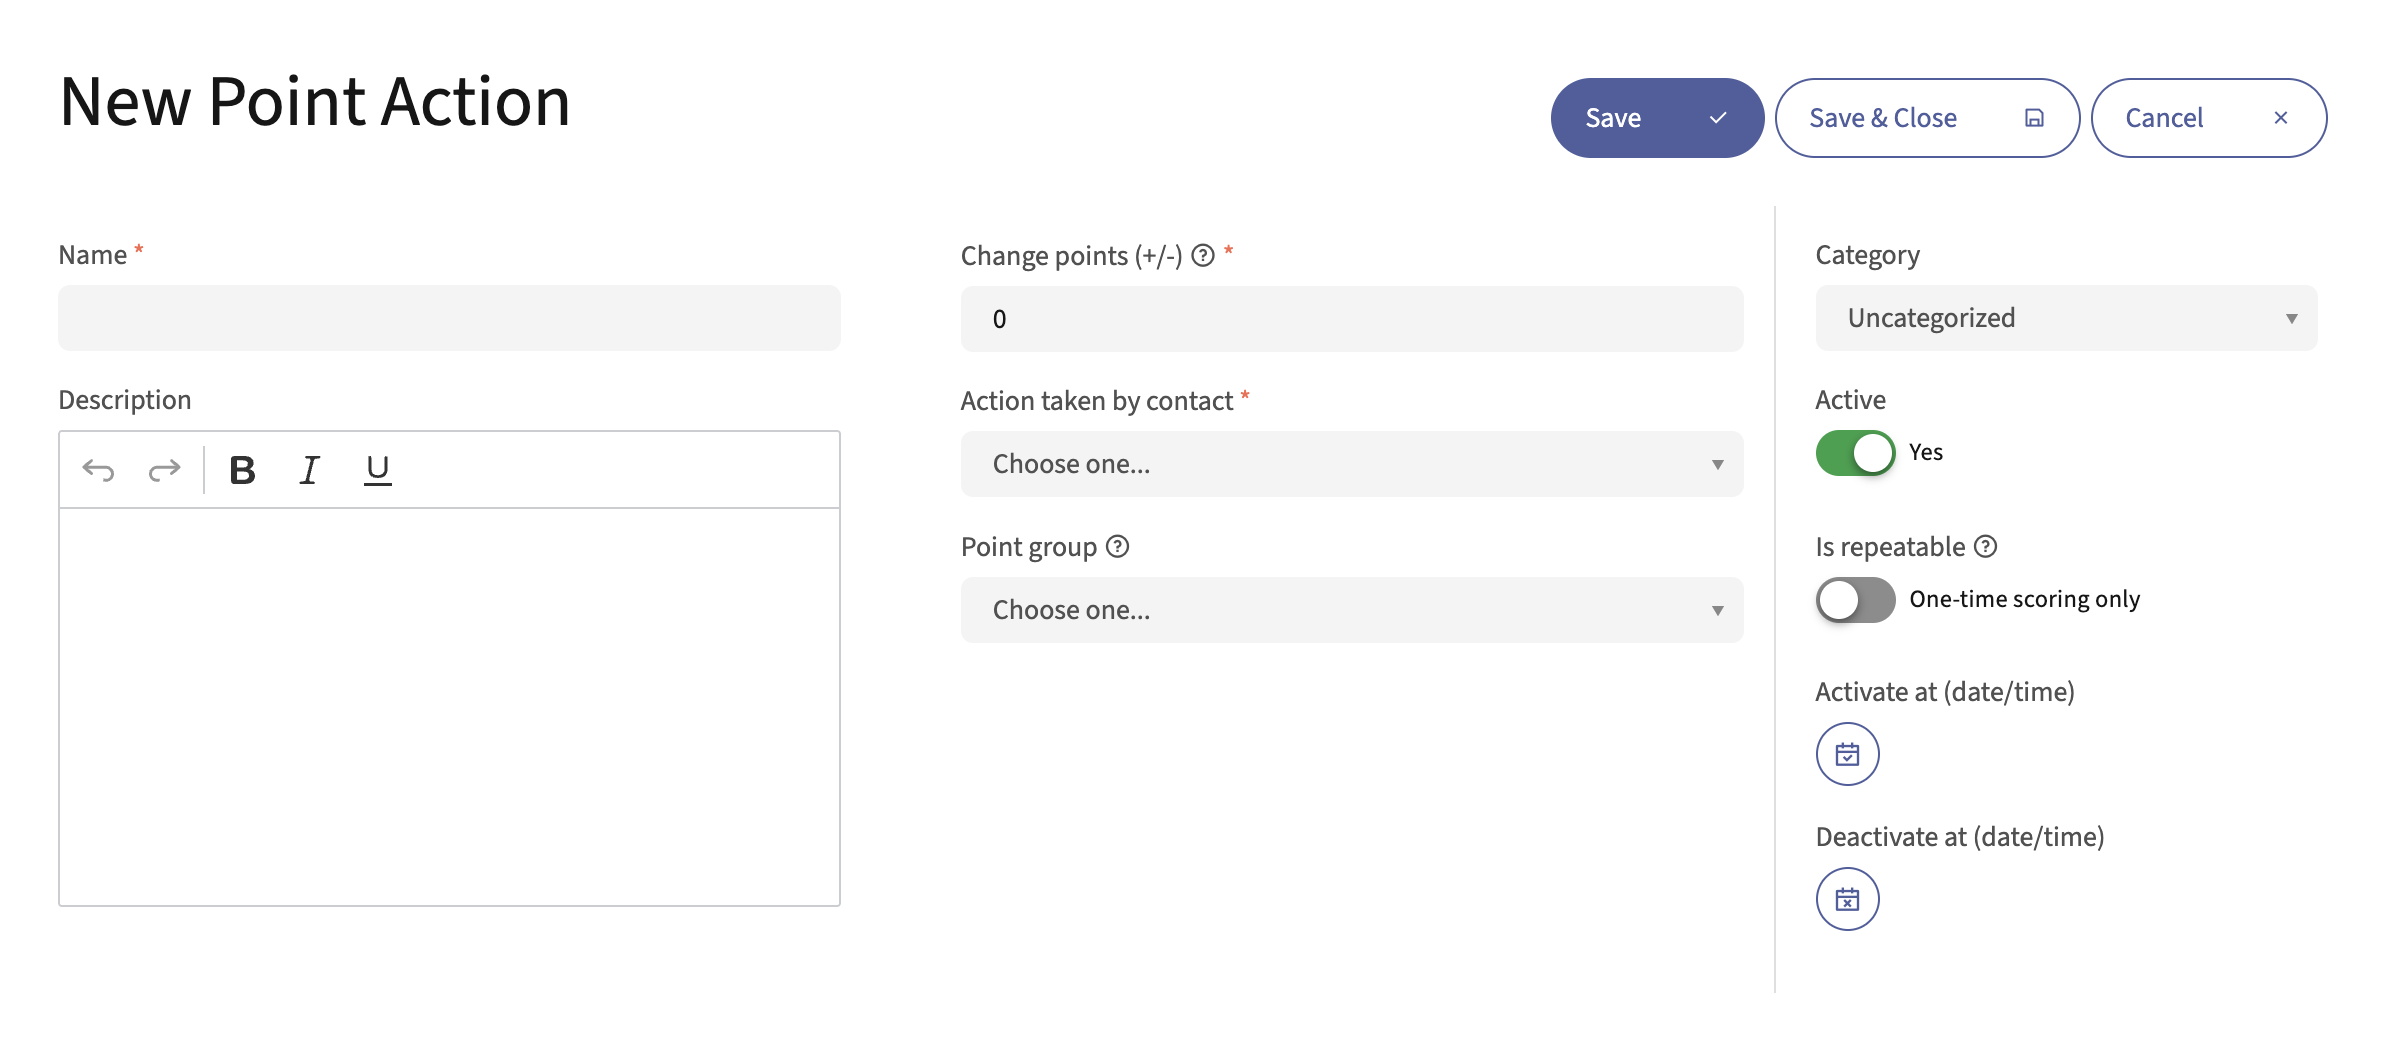
Task: Open the Point group dropdown
Action: point(1351,610)
